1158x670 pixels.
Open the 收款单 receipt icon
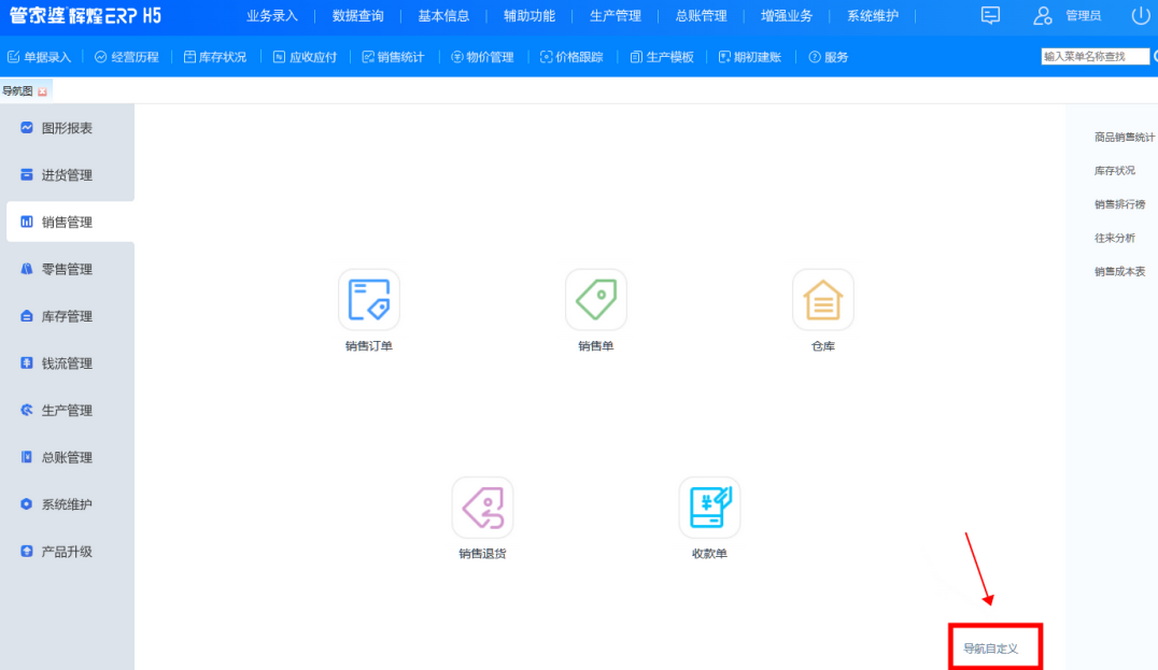pyautogui.click(x=709, y=508)
